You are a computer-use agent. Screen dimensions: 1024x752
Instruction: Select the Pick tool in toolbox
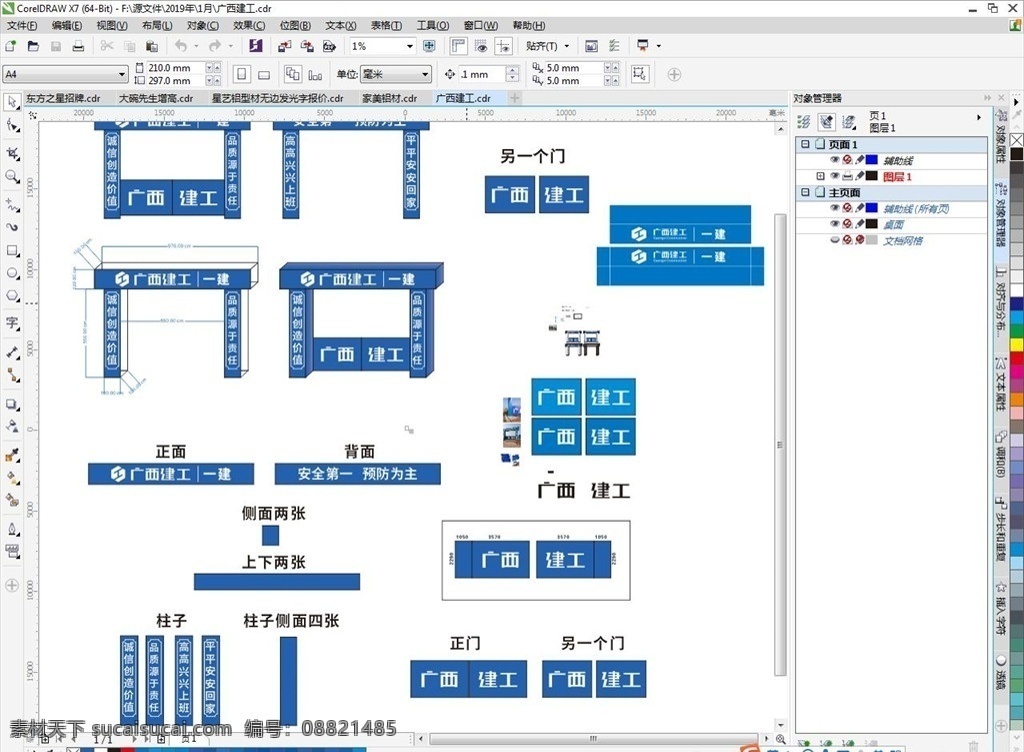pyautogui.click(x=12, y=102)
